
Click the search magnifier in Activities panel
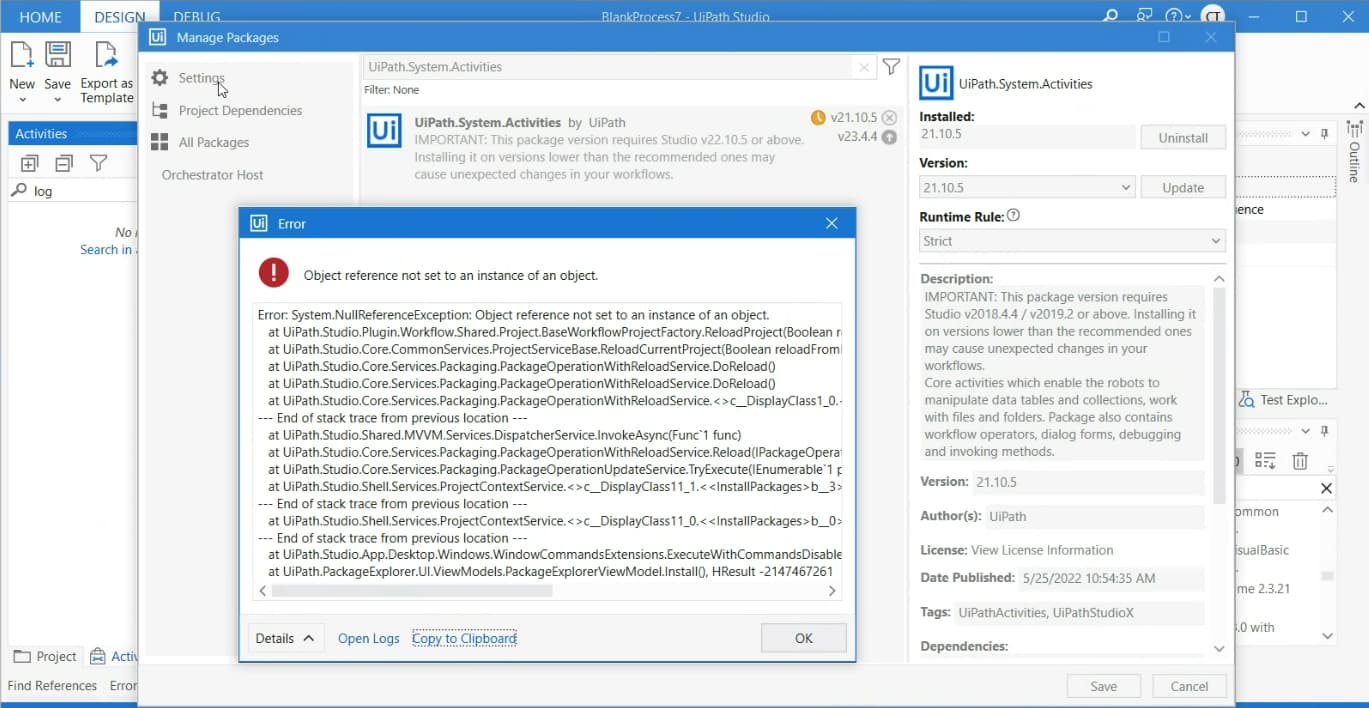(19, 190)
